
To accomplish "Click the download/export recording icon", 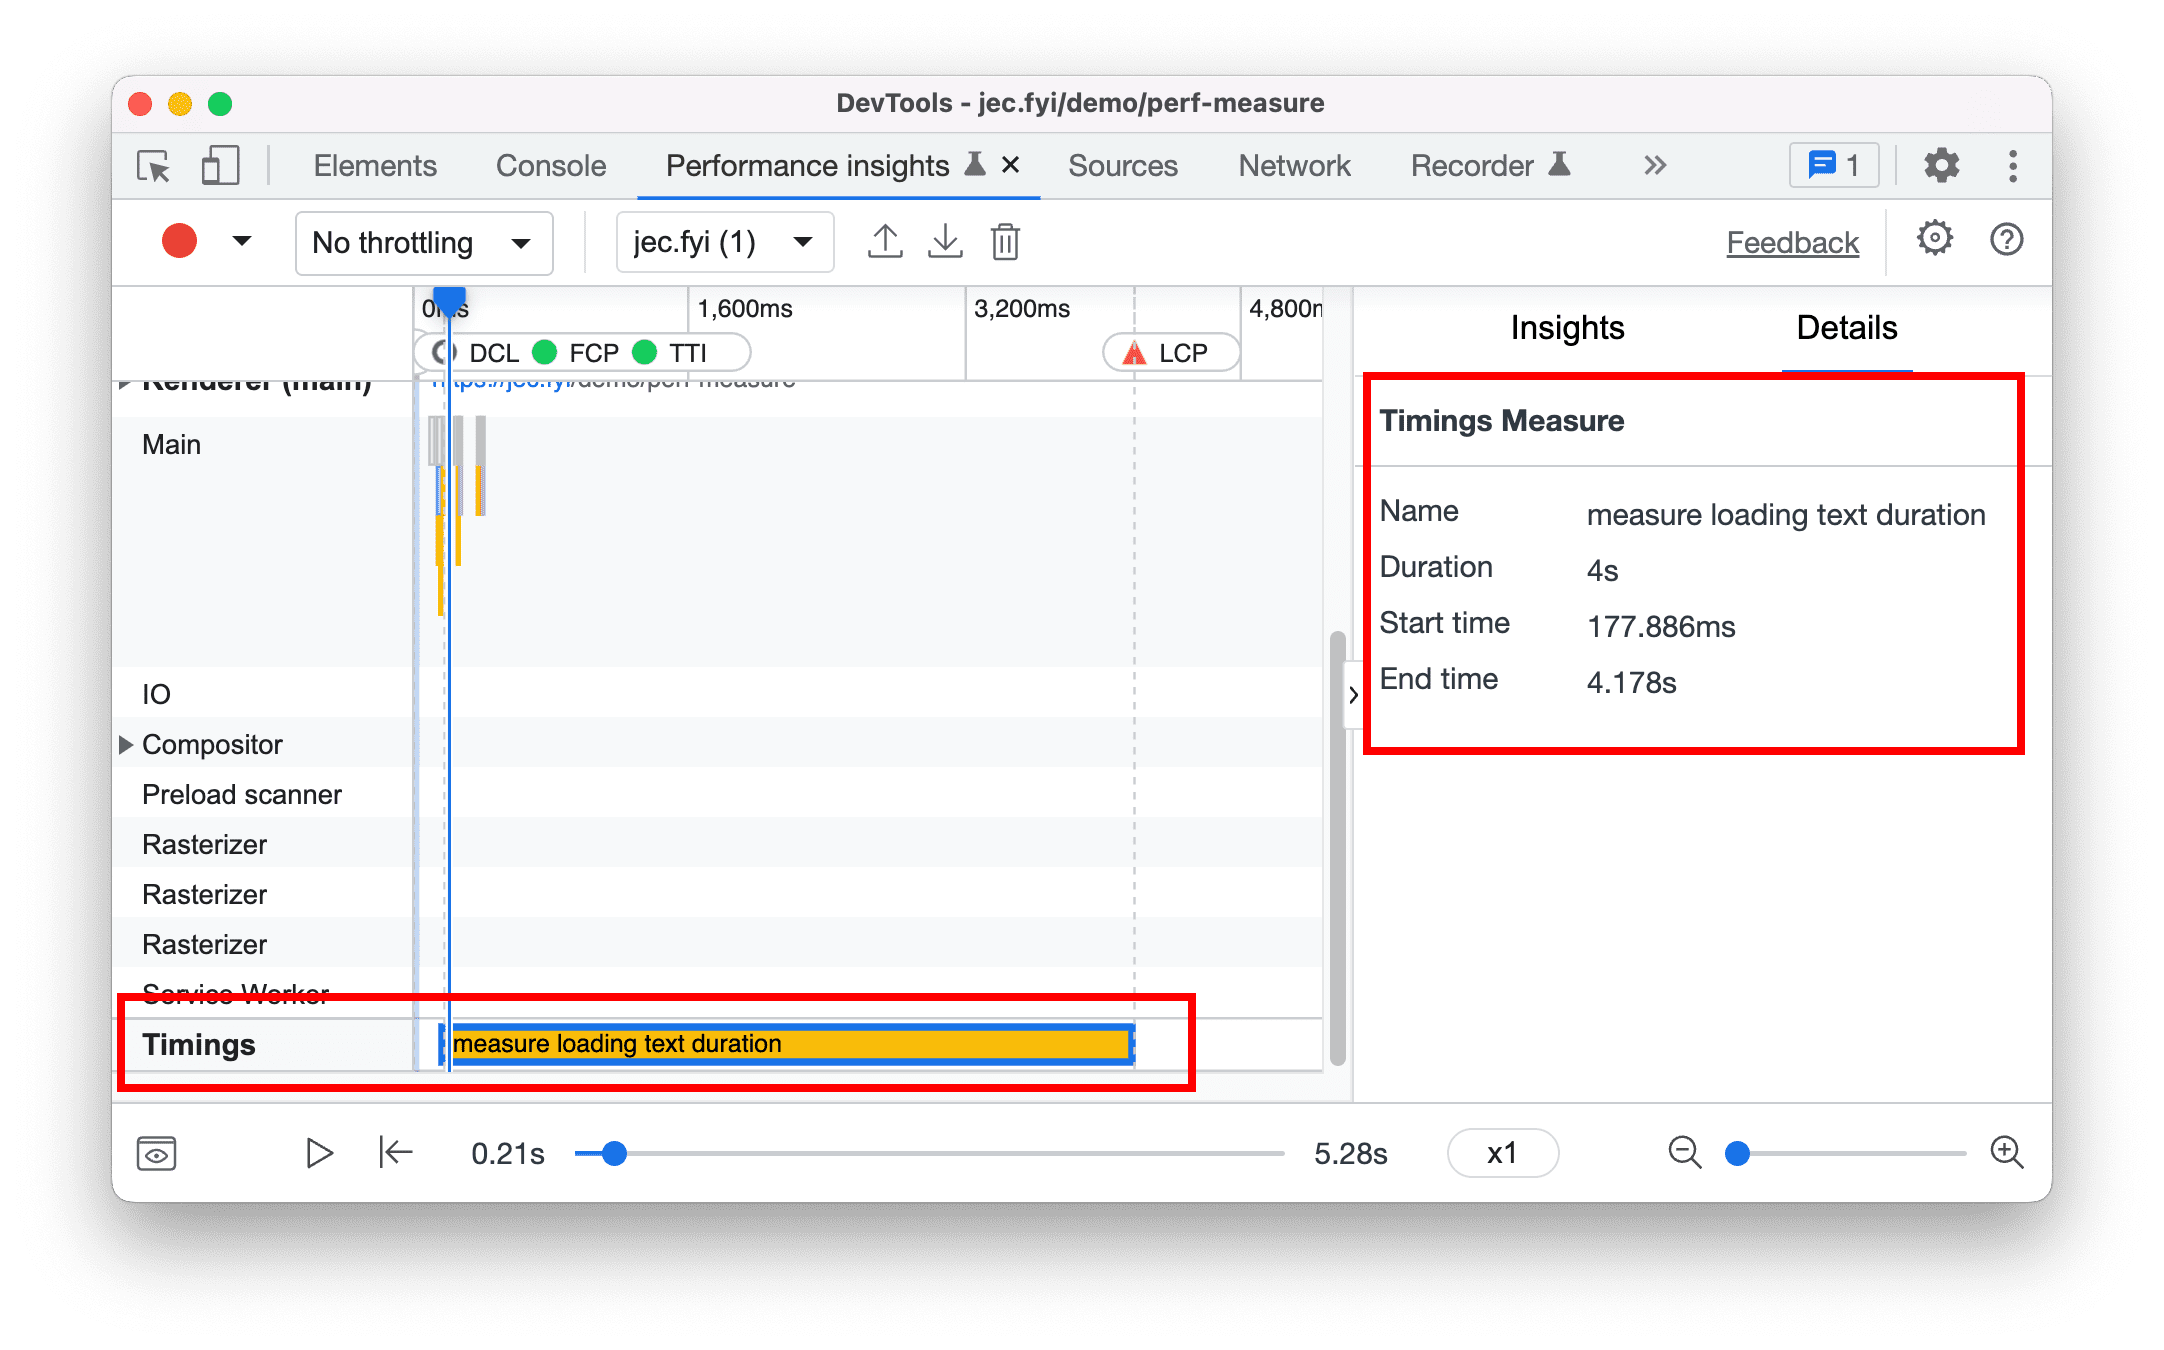I will point(944,241).
